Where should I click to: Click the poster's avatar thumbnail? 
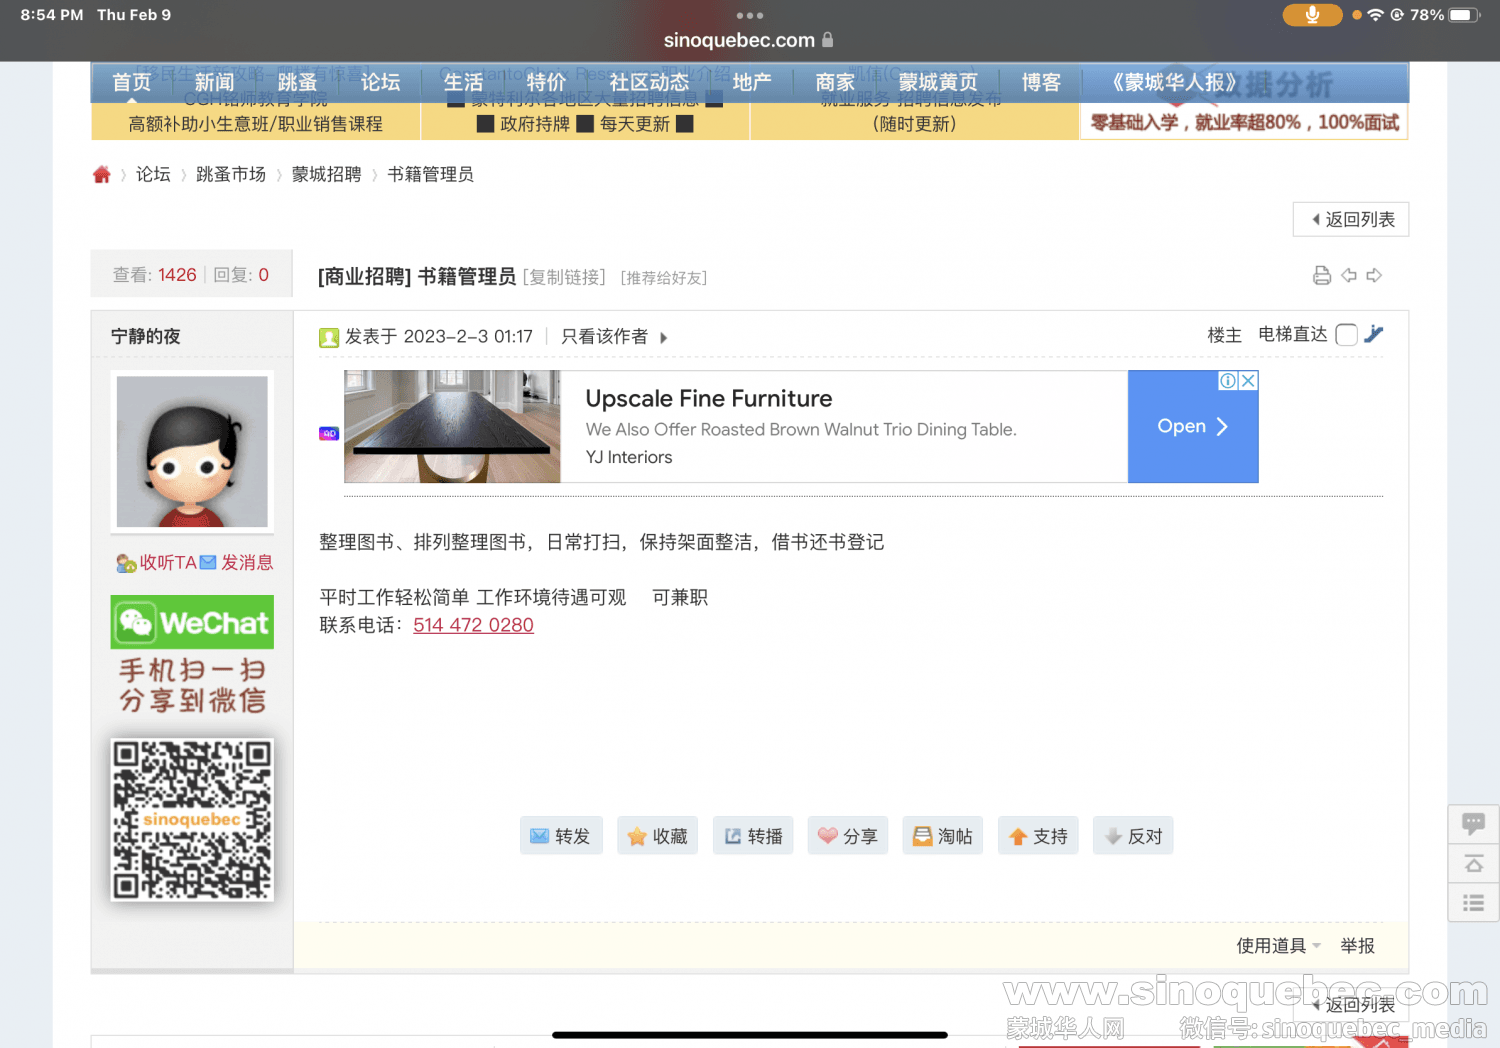[192, 452]
